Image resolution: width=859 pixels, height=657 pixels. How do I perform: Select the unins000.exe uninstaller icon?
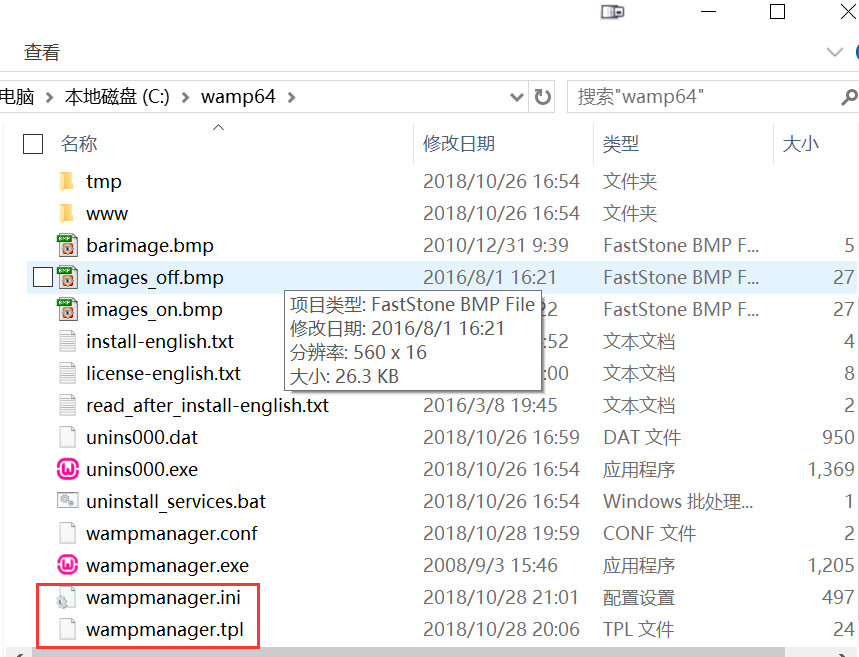(66, 469)
